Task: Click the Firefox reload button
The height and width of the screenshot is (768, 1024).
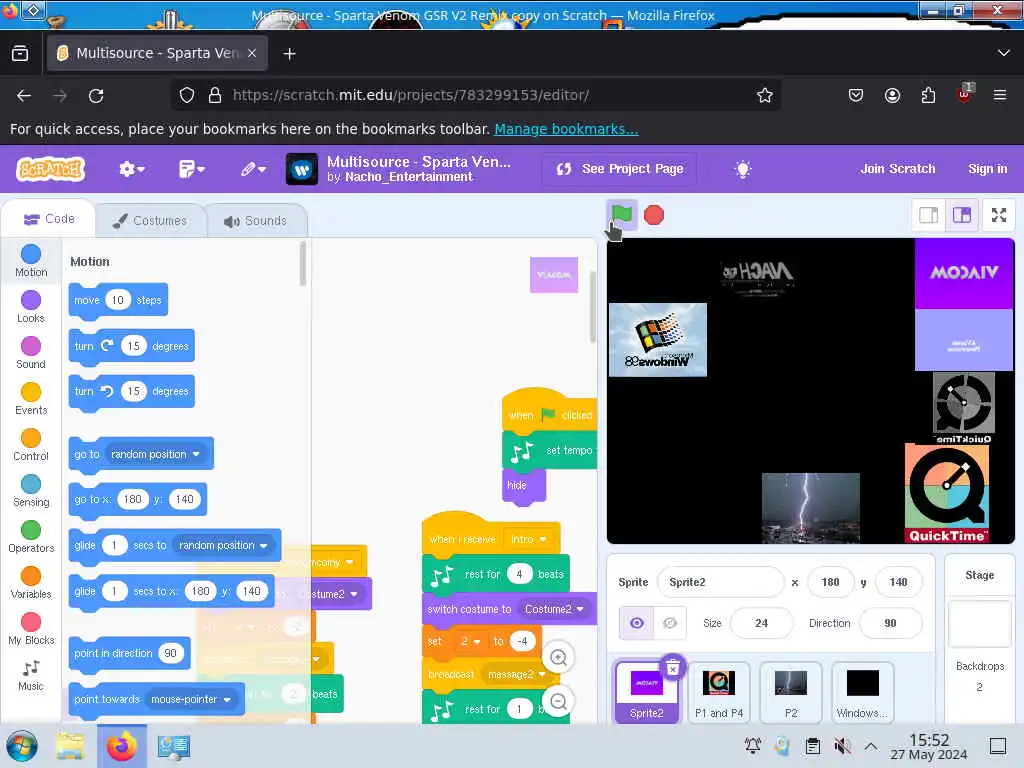Action: click(x=96, y=96)
